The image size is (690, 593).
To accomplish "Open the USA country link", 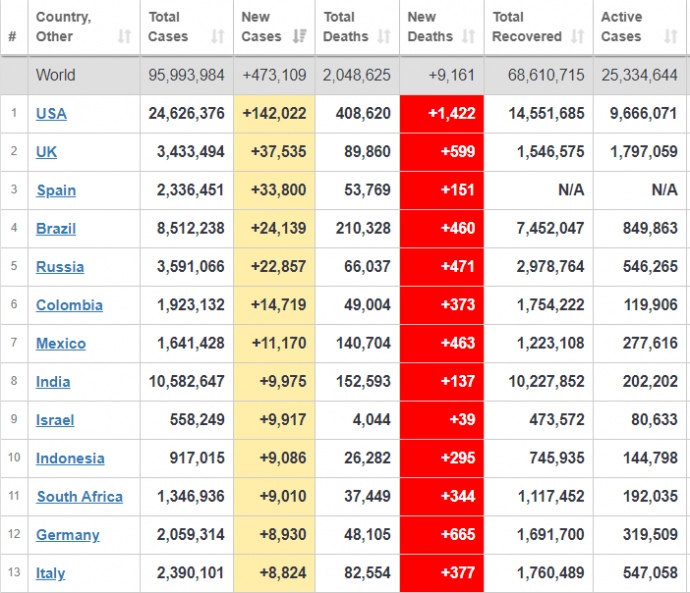I will (51, 114).
